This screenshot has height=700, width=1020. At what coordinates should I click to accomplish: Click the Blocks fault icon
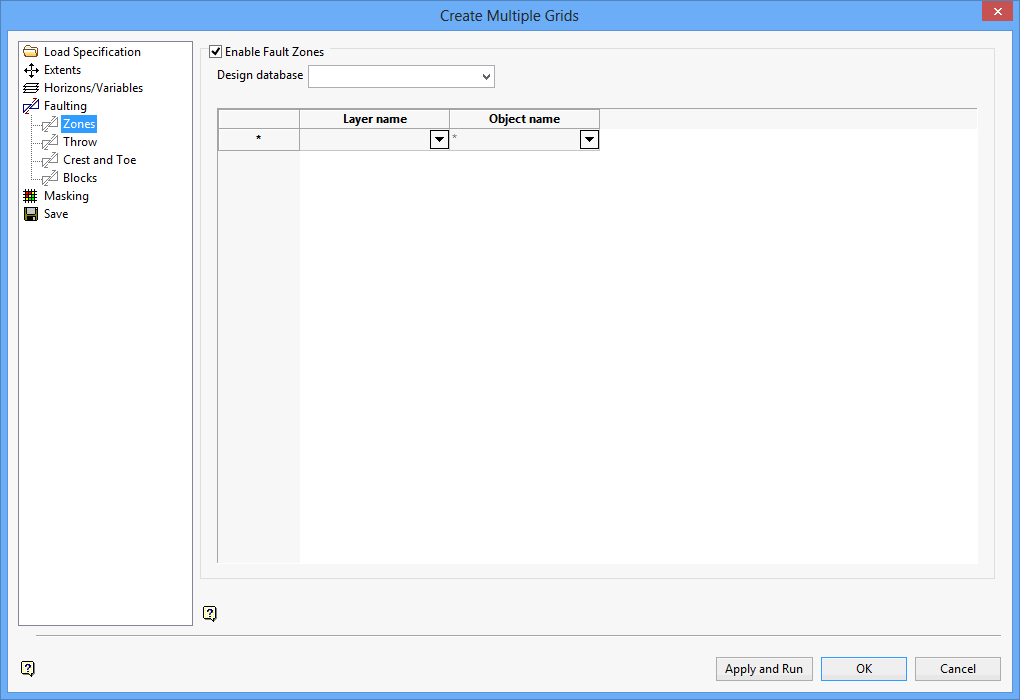click(50, 178)
